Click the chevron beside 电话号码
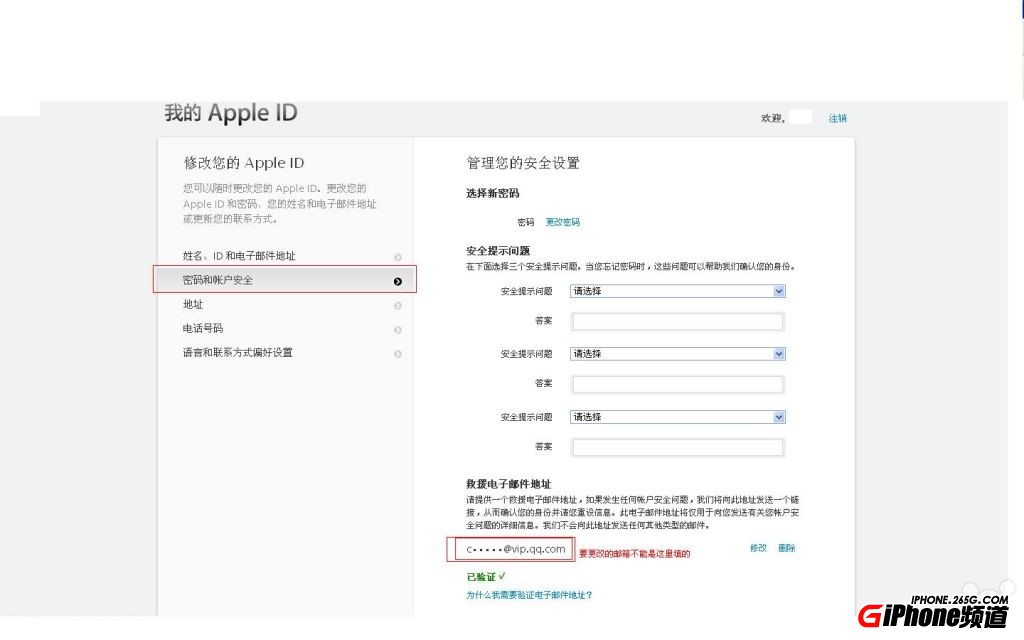This screenshot has width=1024, height=640. [x=398, y=328]
